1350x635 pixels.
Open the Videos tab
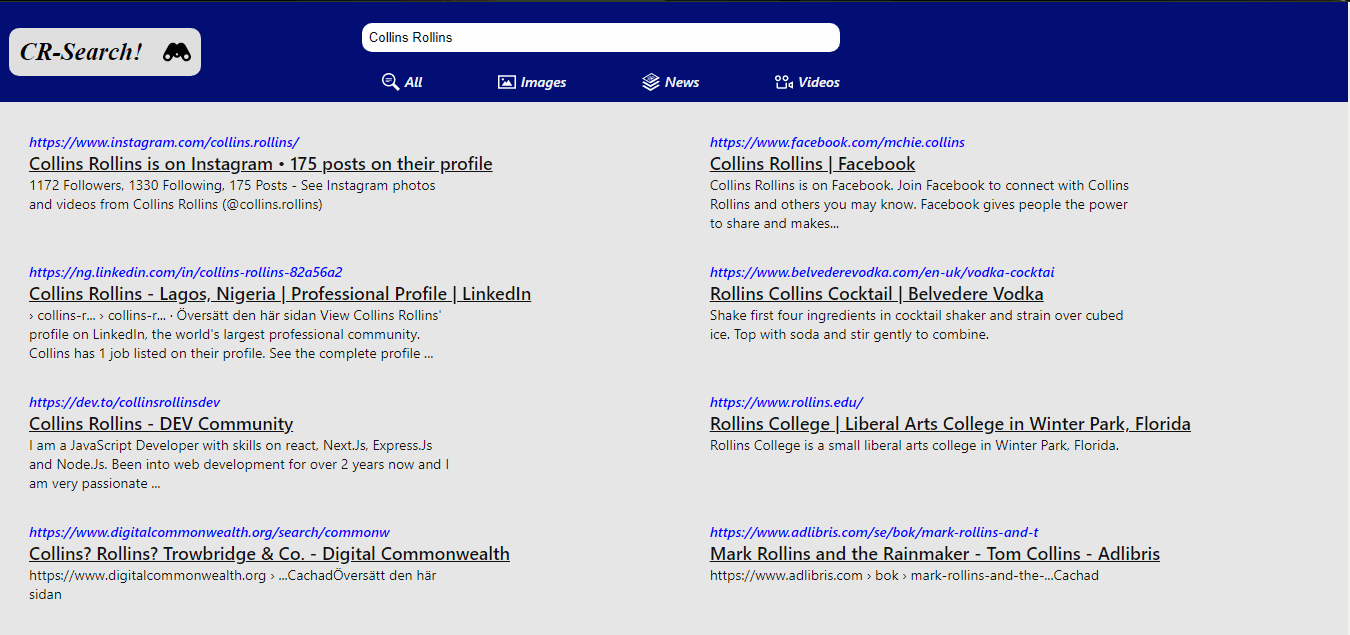click(x=808, y=82)
